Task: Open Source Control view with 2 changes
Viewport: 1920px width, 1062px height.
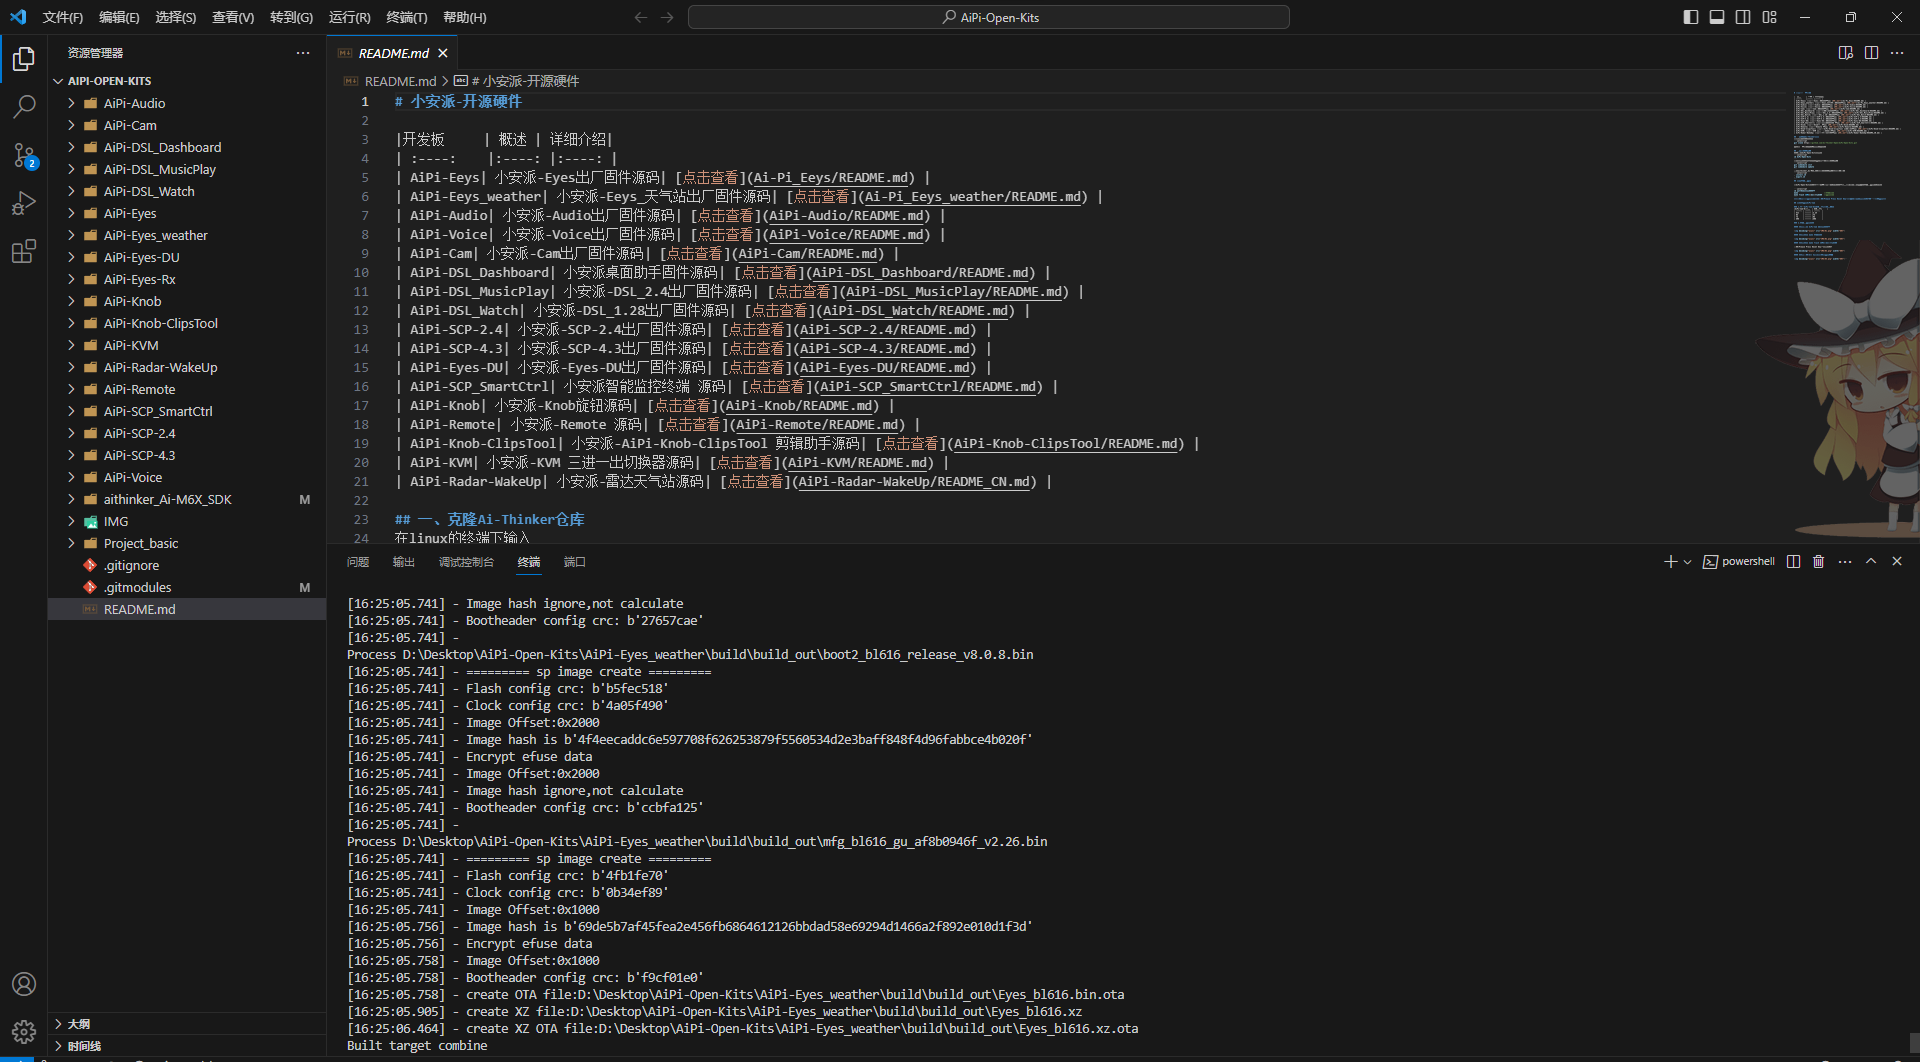Action: click(24, 155)
